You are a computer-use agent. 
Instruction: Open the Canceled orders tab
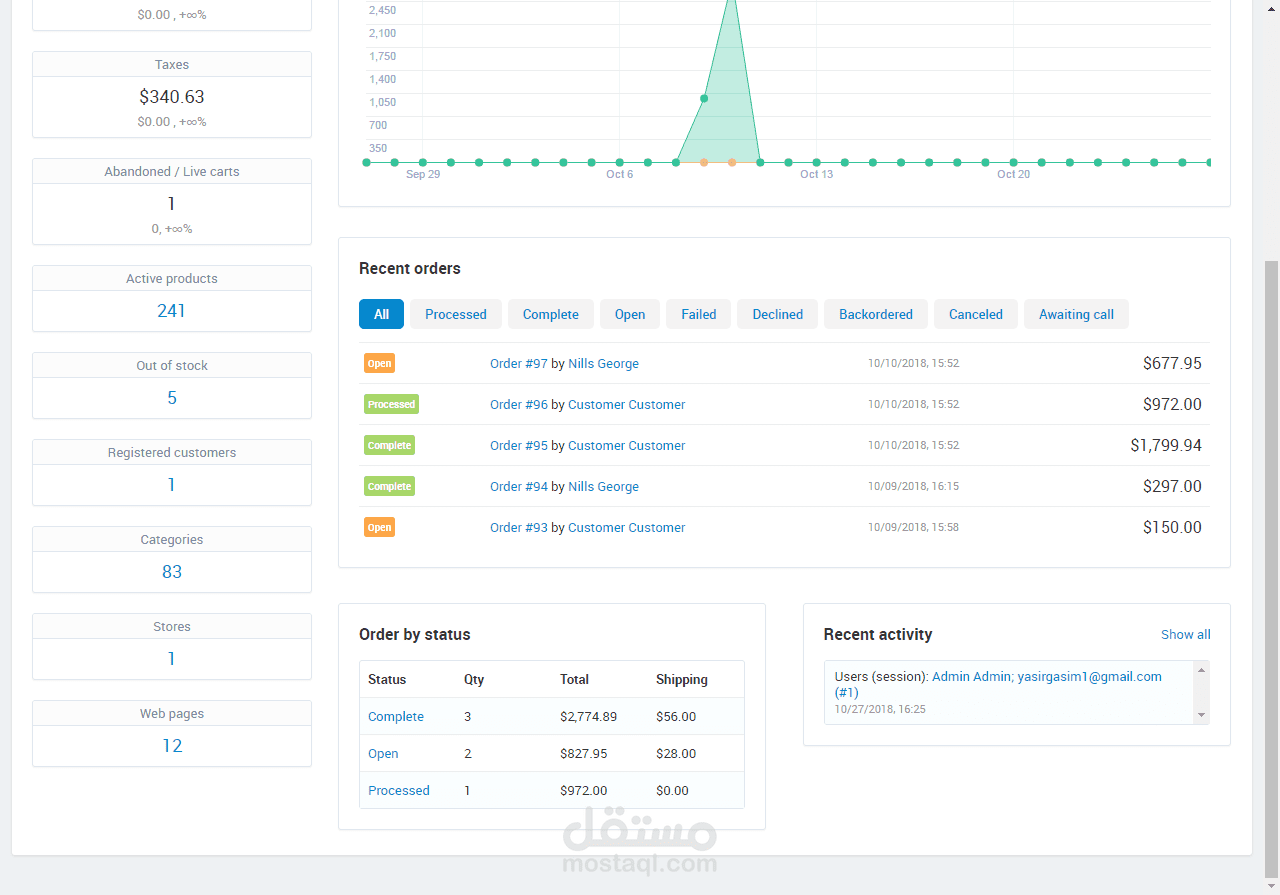pyautogui.click(x=976, y=314)
